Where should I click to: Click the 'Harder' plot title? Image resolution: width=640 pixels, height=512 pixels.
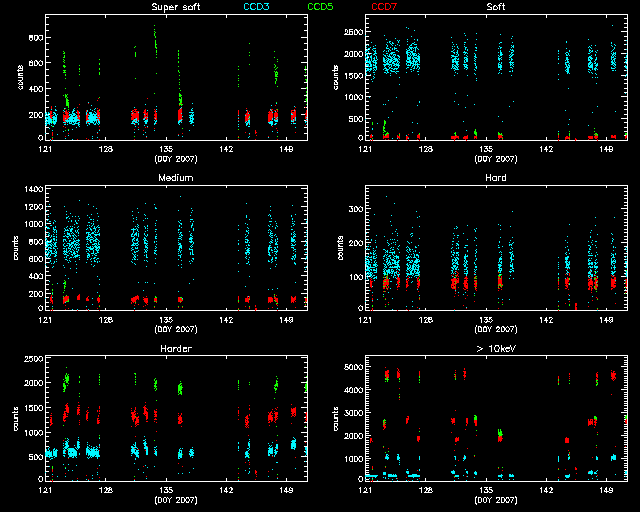click(175, 349)
